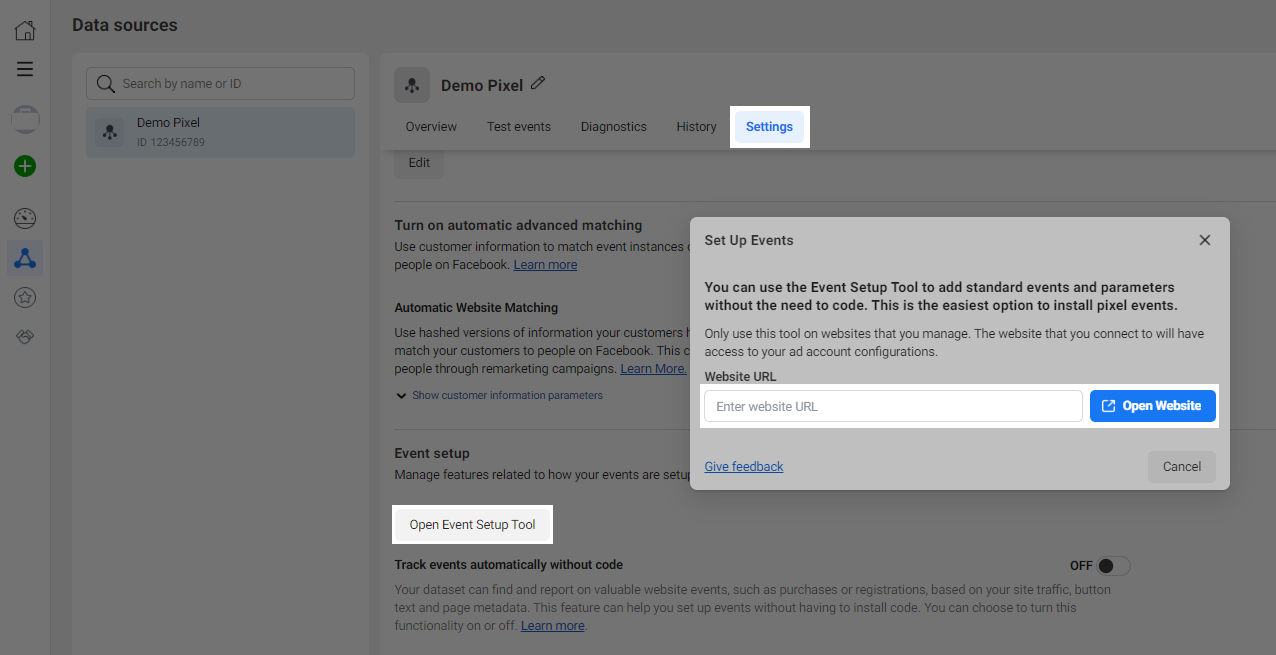This screenshot has height=655, width=1276.
Task: Switch to the Overview tab
Action: pos(431,127)
